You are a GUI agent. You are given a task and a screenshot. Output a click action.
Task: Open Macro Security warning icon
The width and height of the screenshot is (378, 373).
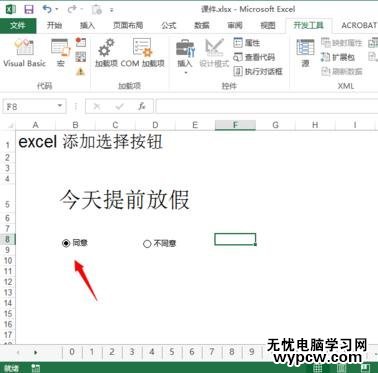click(80, 71)
